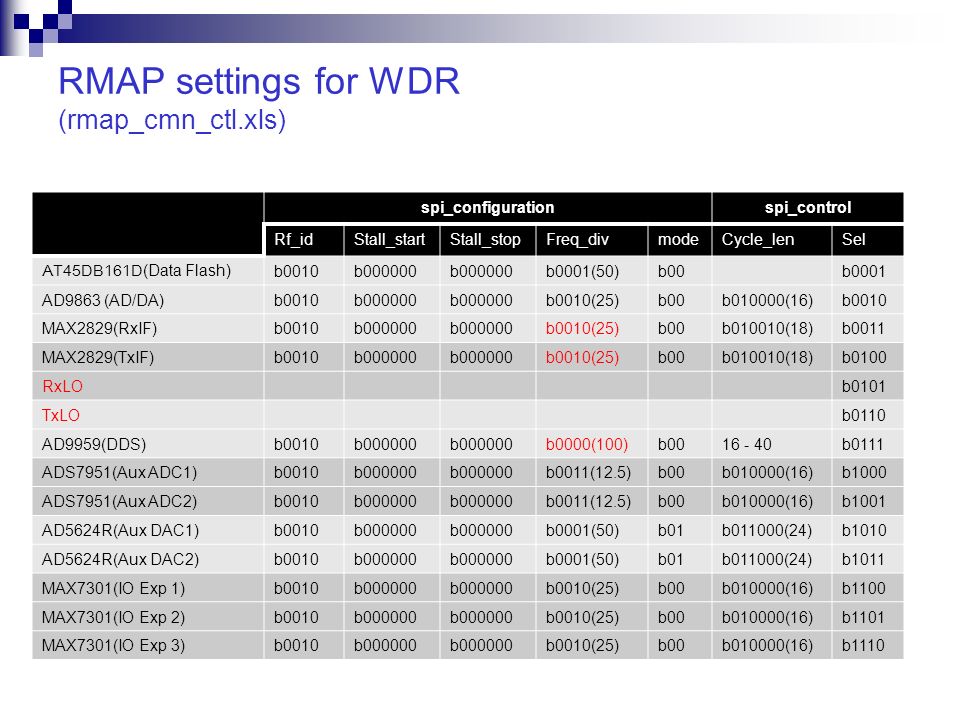This screenshot has height=720, width=960.
Task: Select Sel value 'b0100' in MAX2829(TxIF) row
Action: pyautogui.click(x=864, y=358)
